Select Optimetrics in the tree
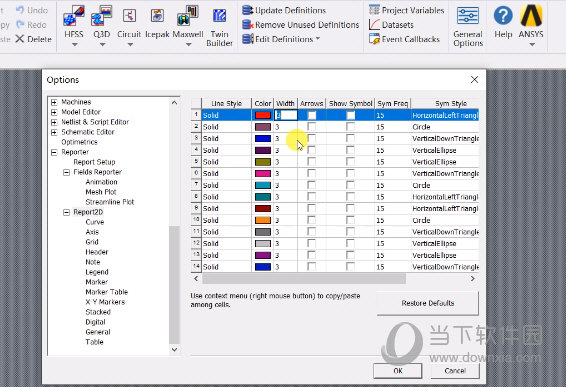 pos(79,142)
